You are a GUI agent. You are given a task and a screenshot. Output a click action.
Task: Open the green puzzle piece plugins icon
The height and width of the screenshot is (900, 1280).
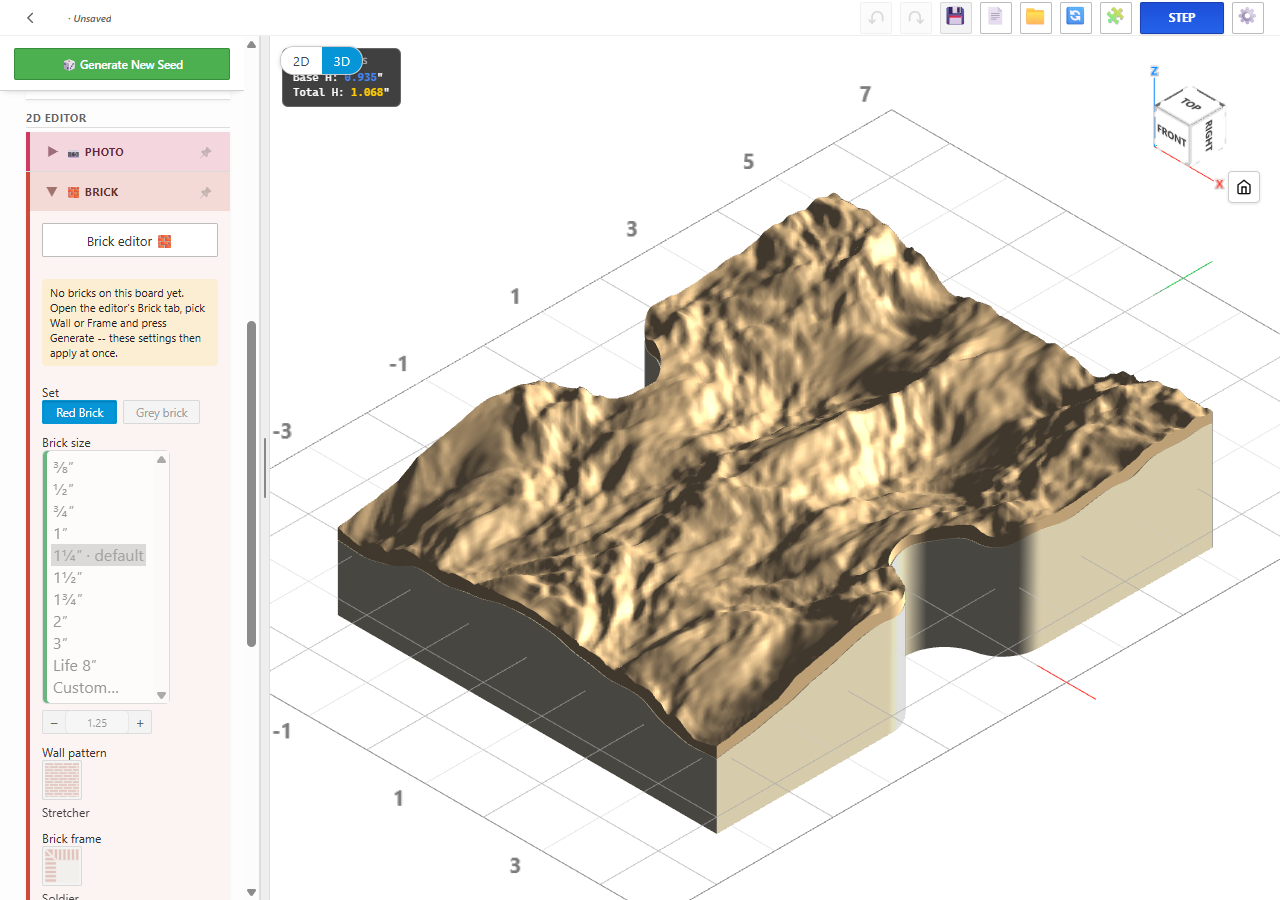[1116, 17]
